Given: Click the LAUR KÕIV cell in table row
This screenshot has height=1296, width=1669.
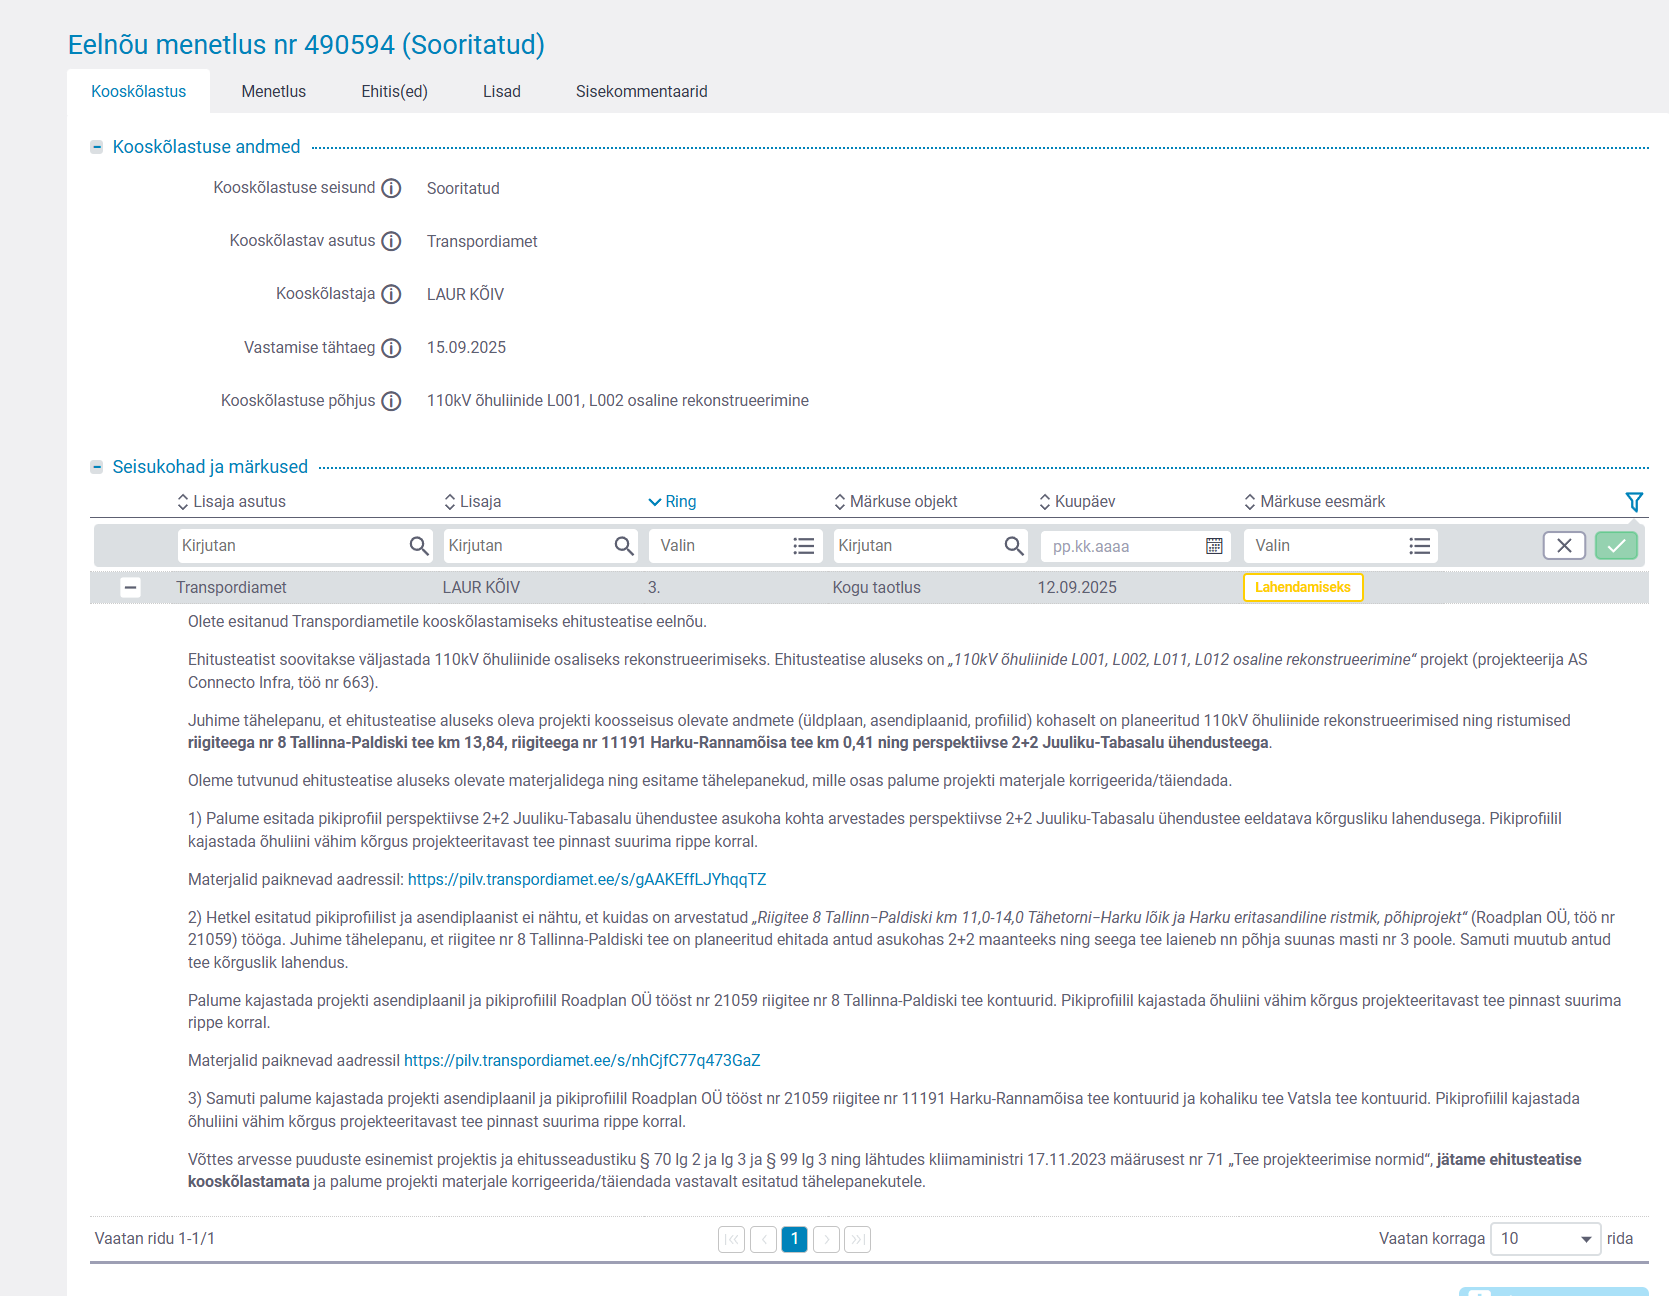Looking at the screenshot, I should (481, 588).
